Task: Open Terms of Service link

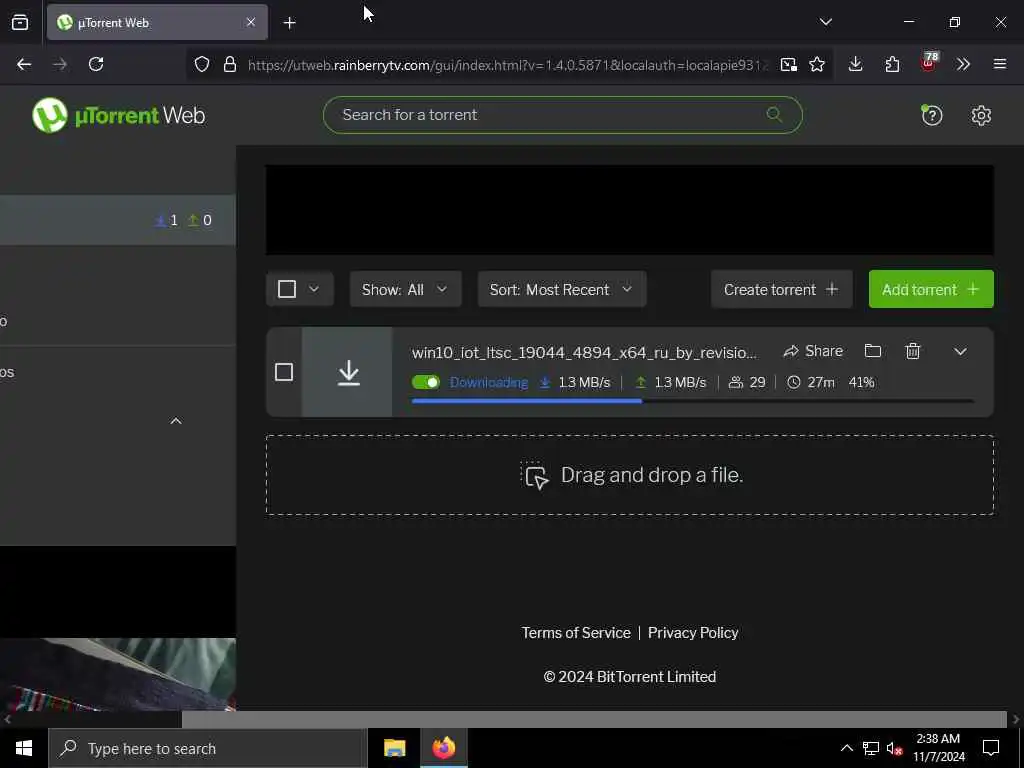Action: tap(575, 633)
